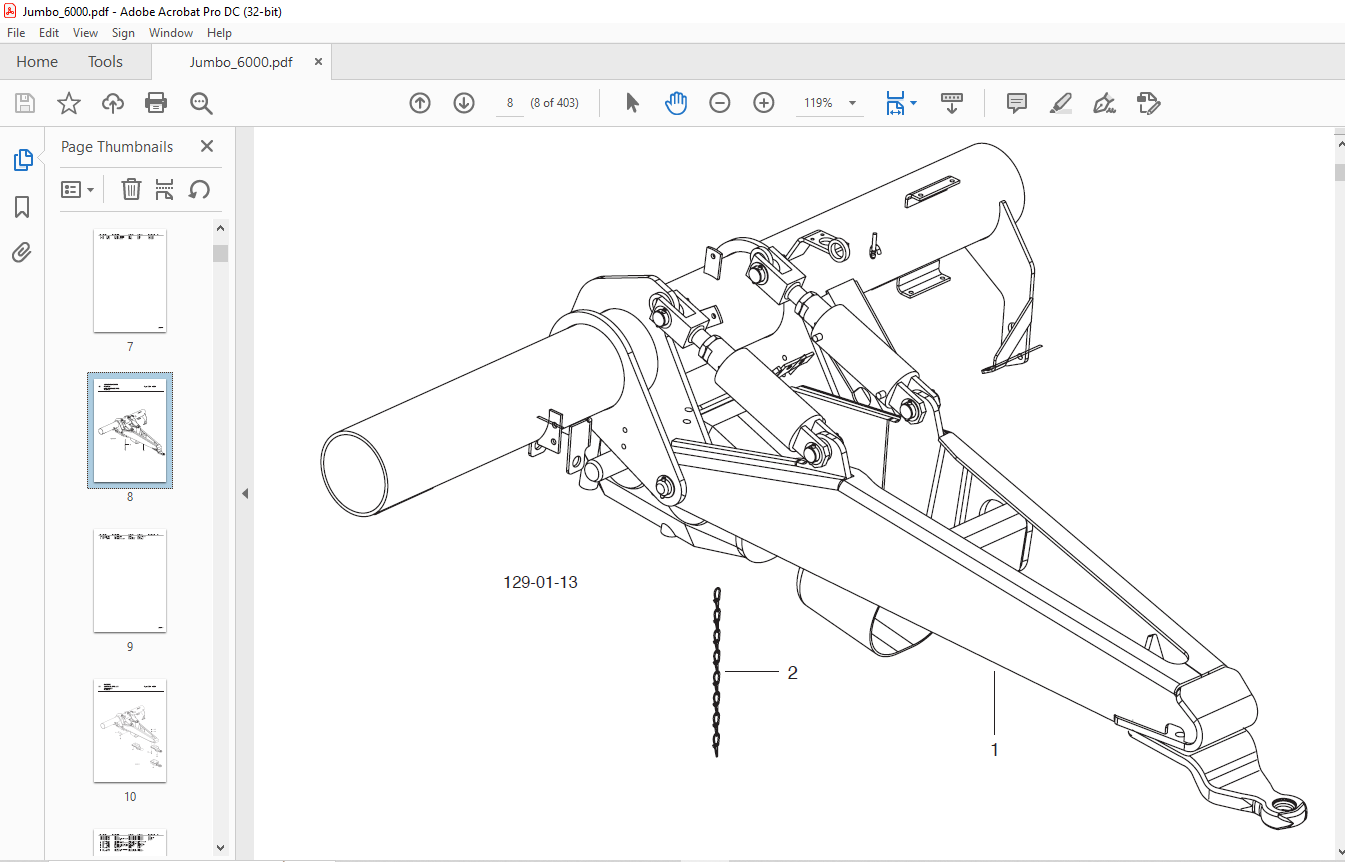Select the page 8 thumbnail
Viewport: 1345px width, 862px height.
130,430
